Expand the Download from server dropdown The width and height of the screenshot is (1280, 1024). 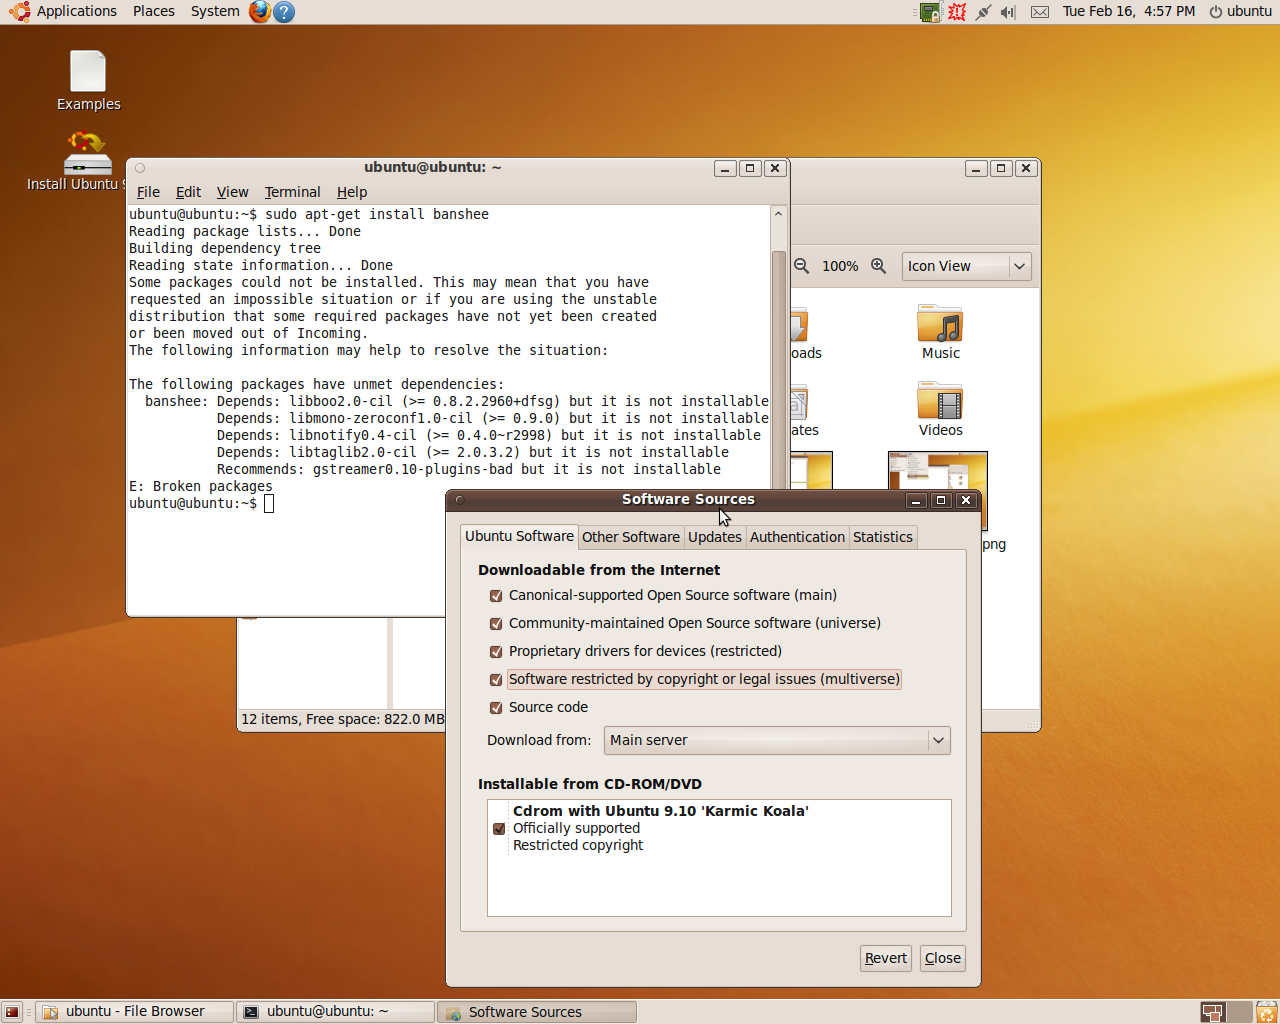pos(777,741)
